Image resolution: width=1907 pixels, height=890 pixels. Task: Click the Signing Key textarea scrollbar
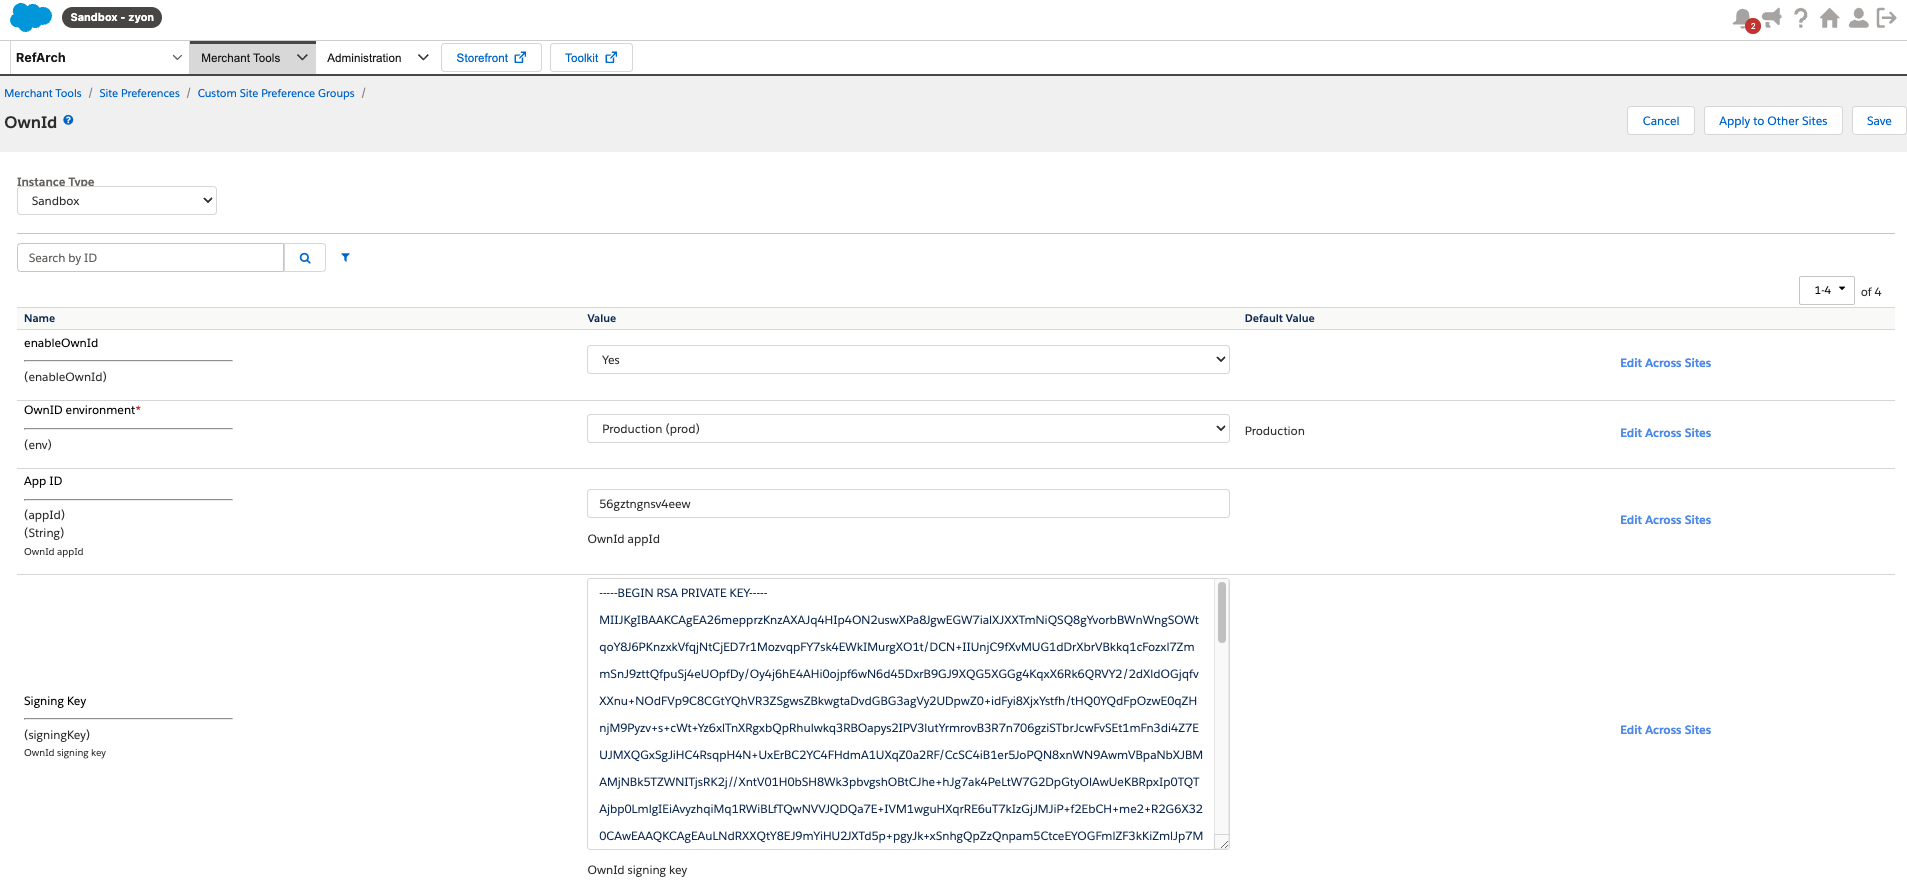(x=1222, y=612)
